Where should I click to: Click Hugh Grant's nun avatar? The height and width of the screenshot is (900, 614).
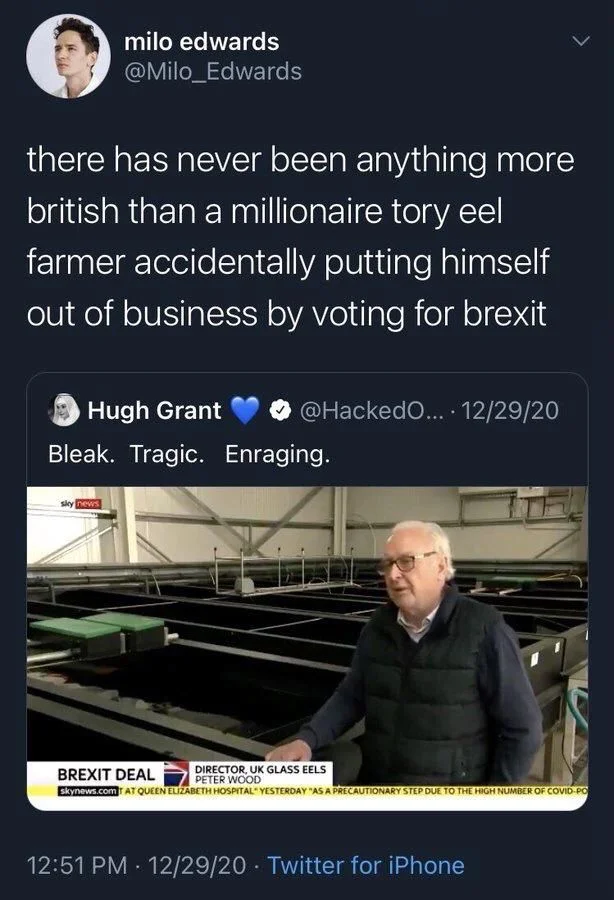pos(62,405)
